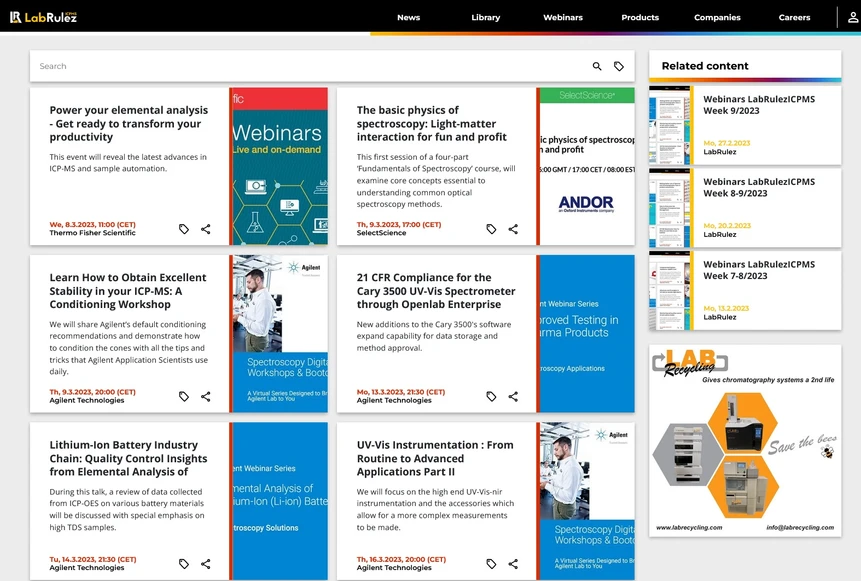Open the Companies menu
This screenshot has width=861, height=581.
pos(717,18)
